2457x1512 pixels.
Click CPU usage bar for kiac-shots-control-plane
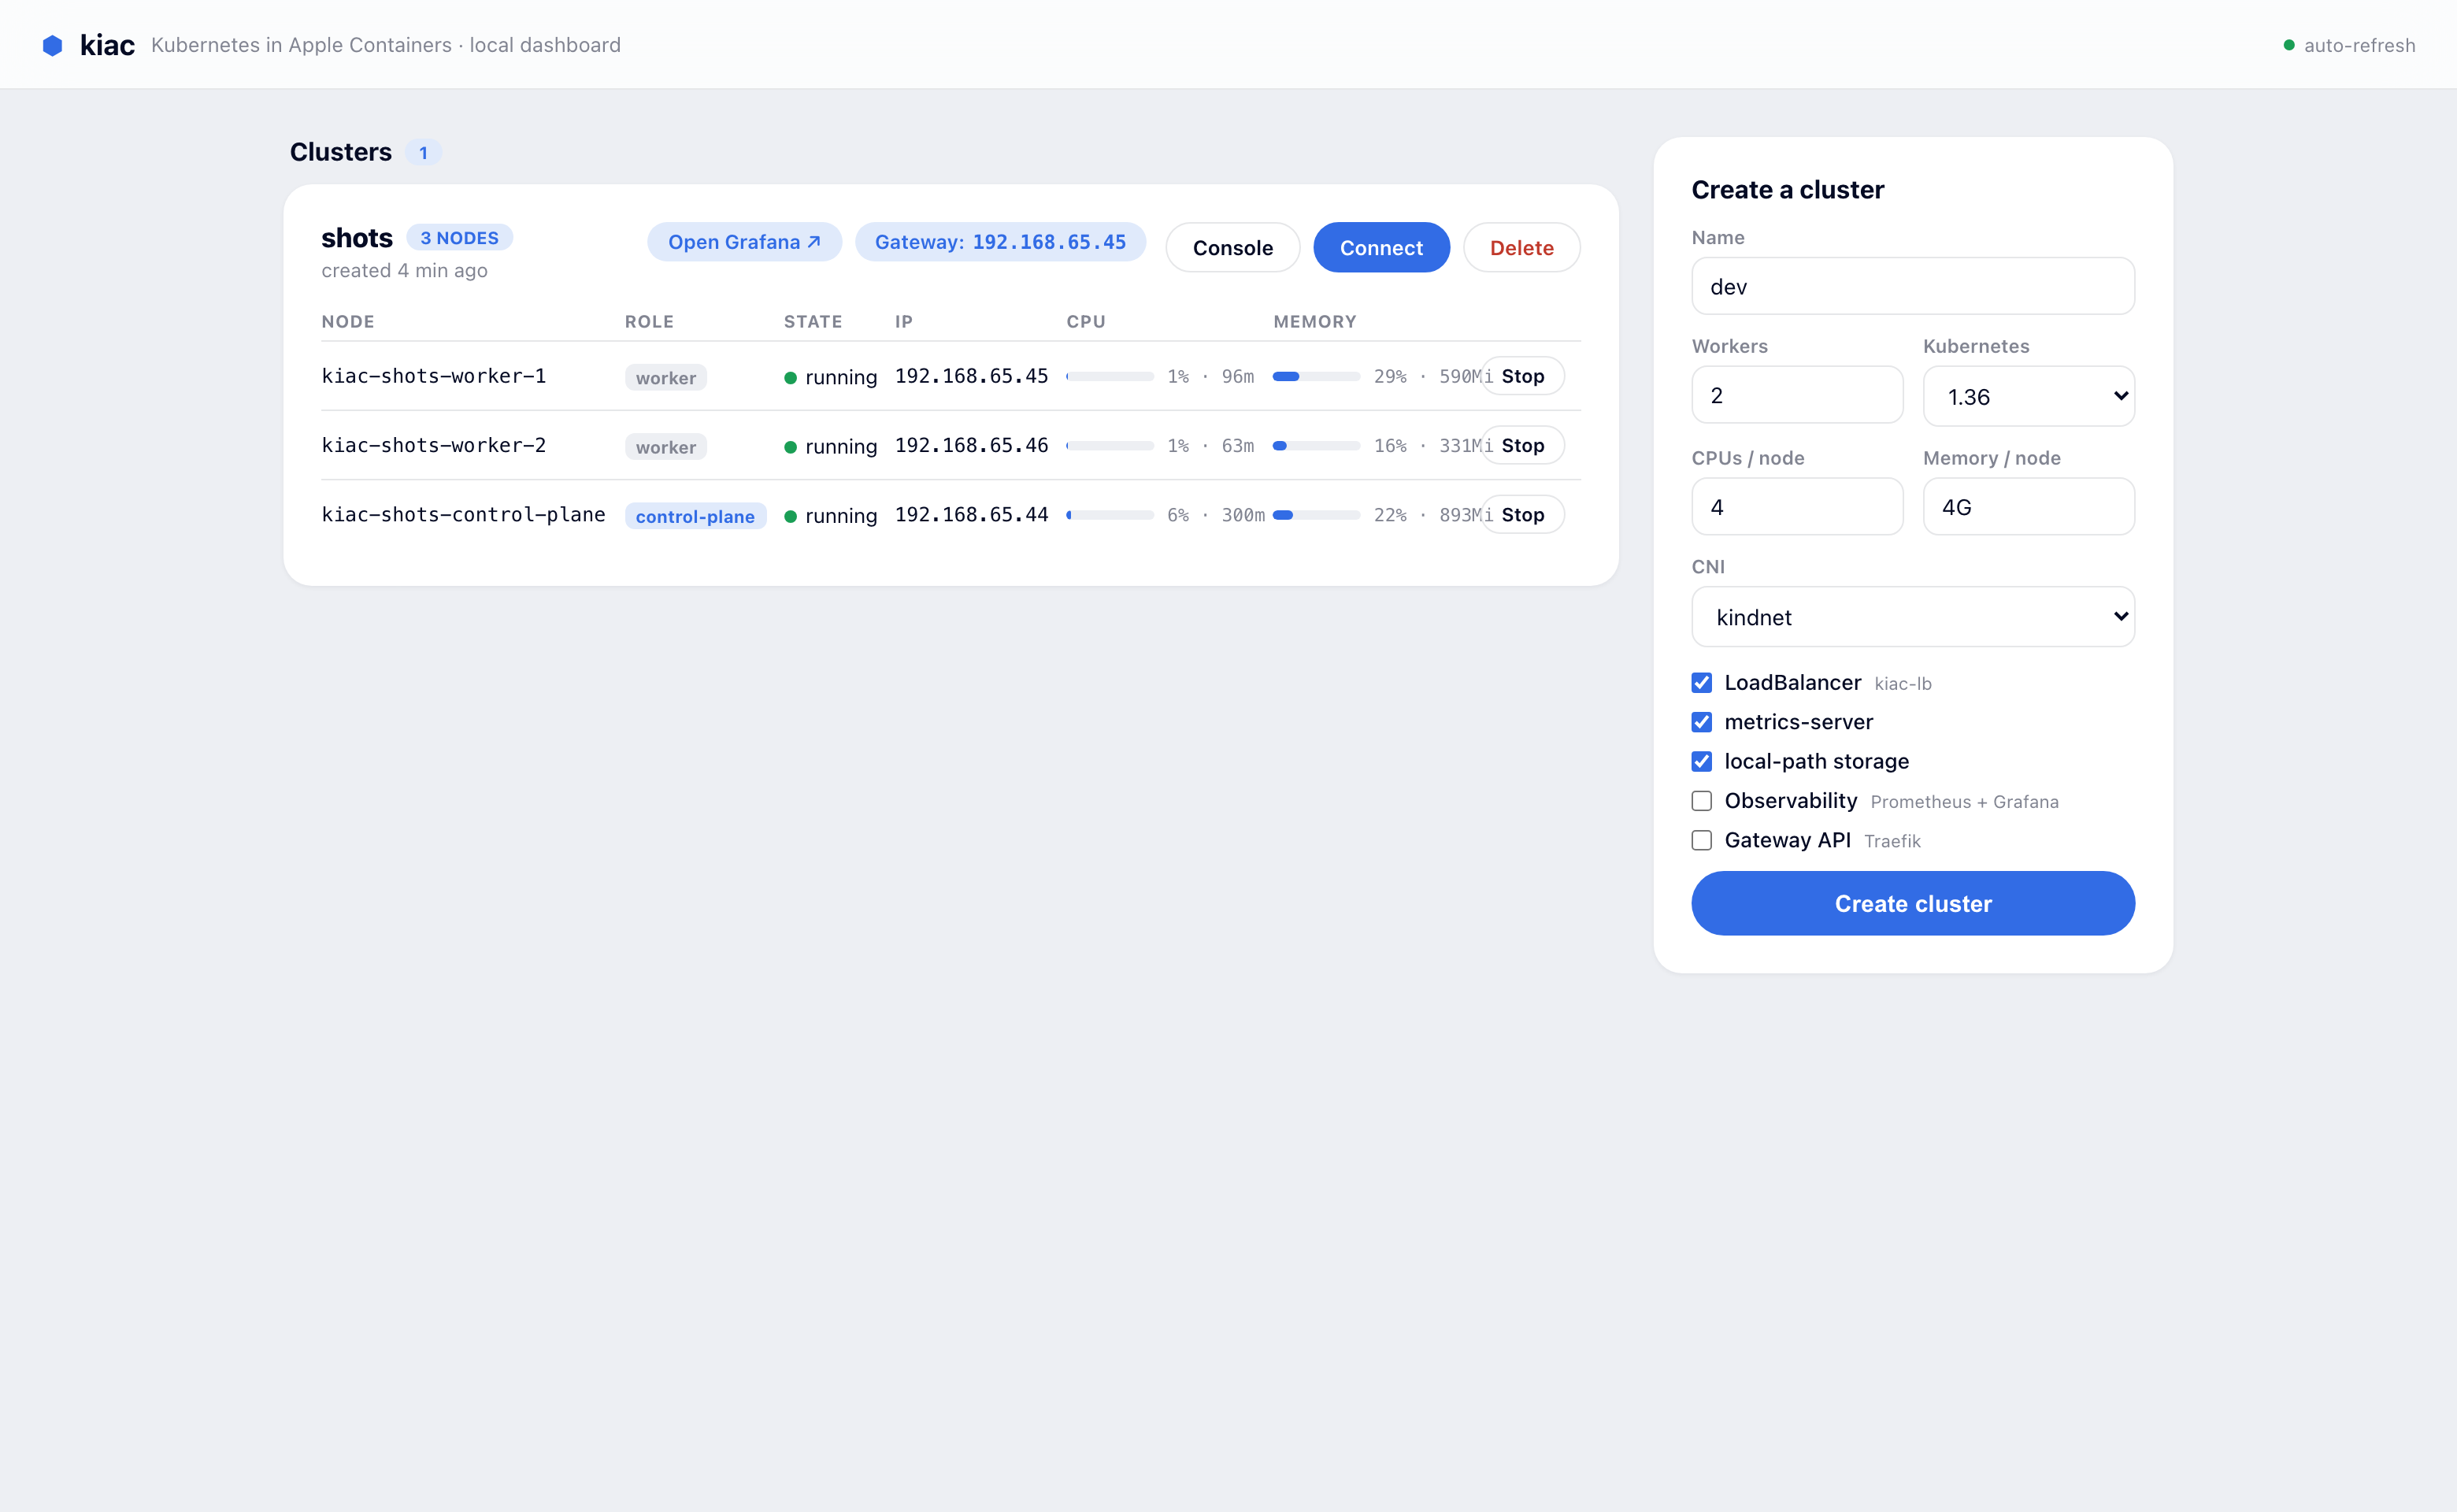pos(1109,514)
